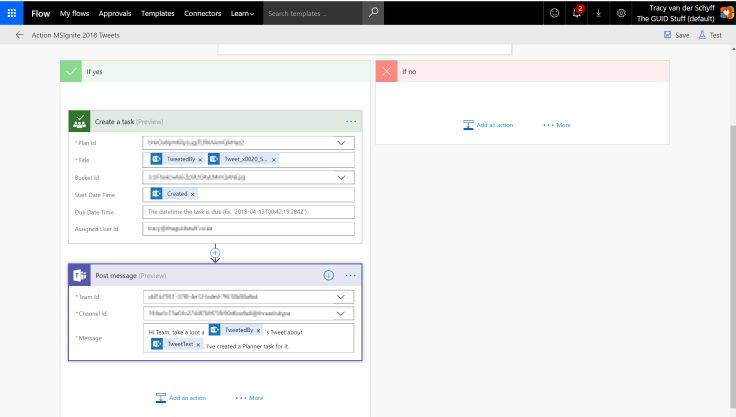736x417 pixels.
Task: Open notifications bell icon
Action: click(577, 13)
